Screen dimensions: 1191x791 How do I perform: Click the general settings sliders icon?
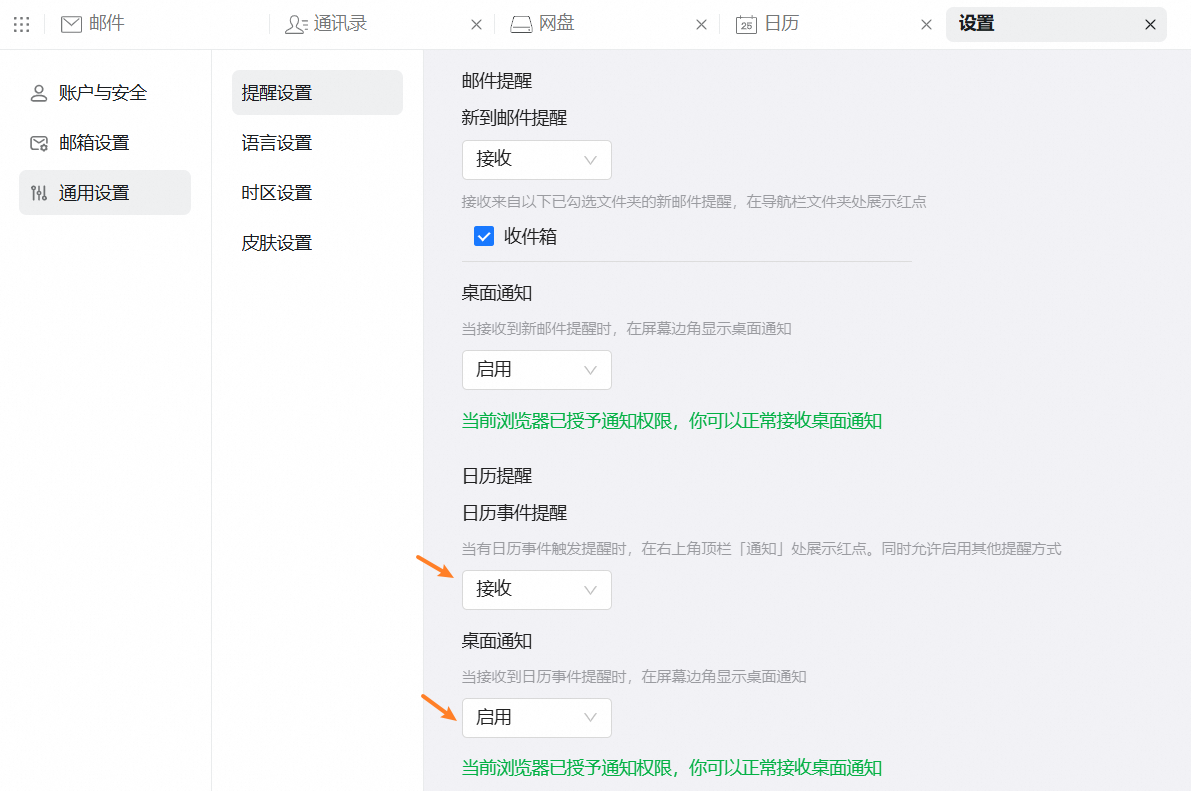click(39, 193)
